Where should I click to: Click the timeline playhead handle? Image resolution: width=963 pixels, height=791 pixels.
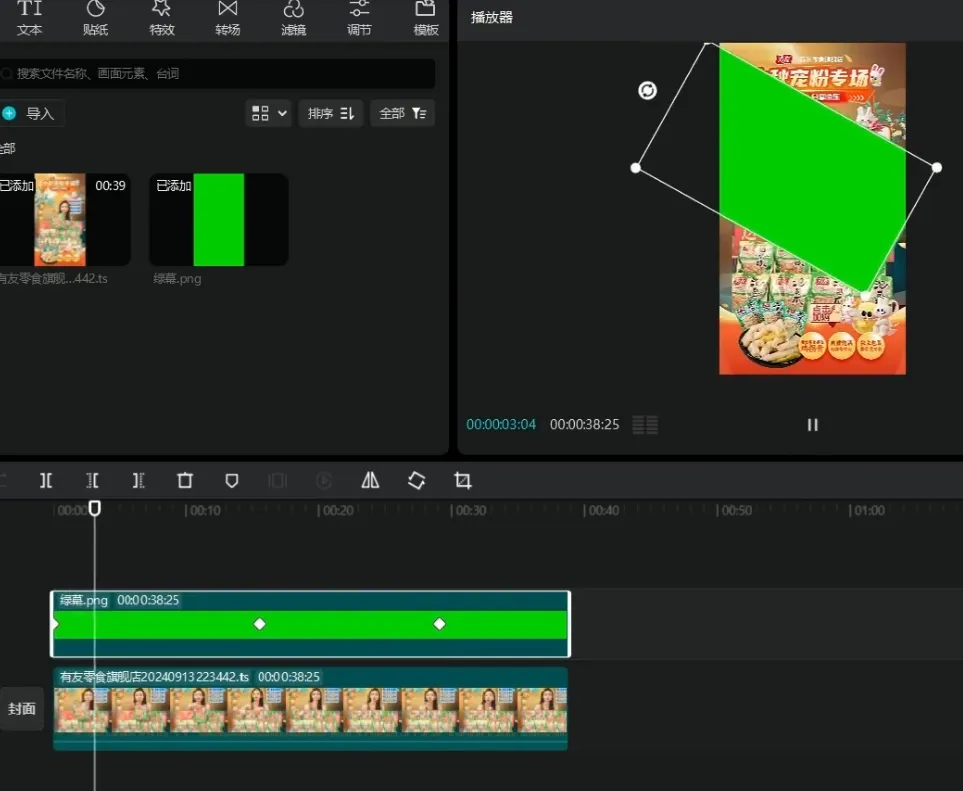pos(95,508)
